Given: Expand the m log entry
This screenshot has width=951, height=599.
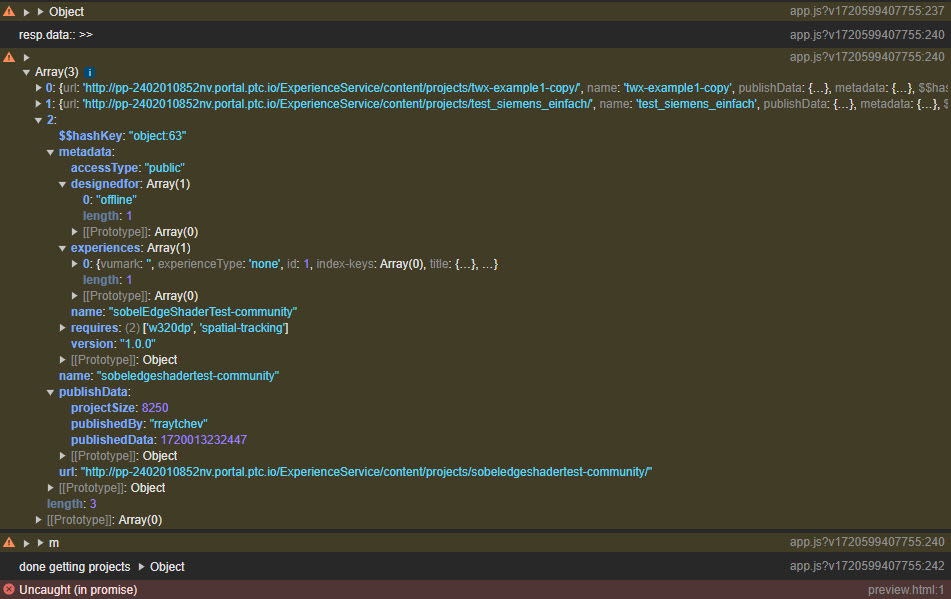Looking at the screenshot, I should pos(40,542).
